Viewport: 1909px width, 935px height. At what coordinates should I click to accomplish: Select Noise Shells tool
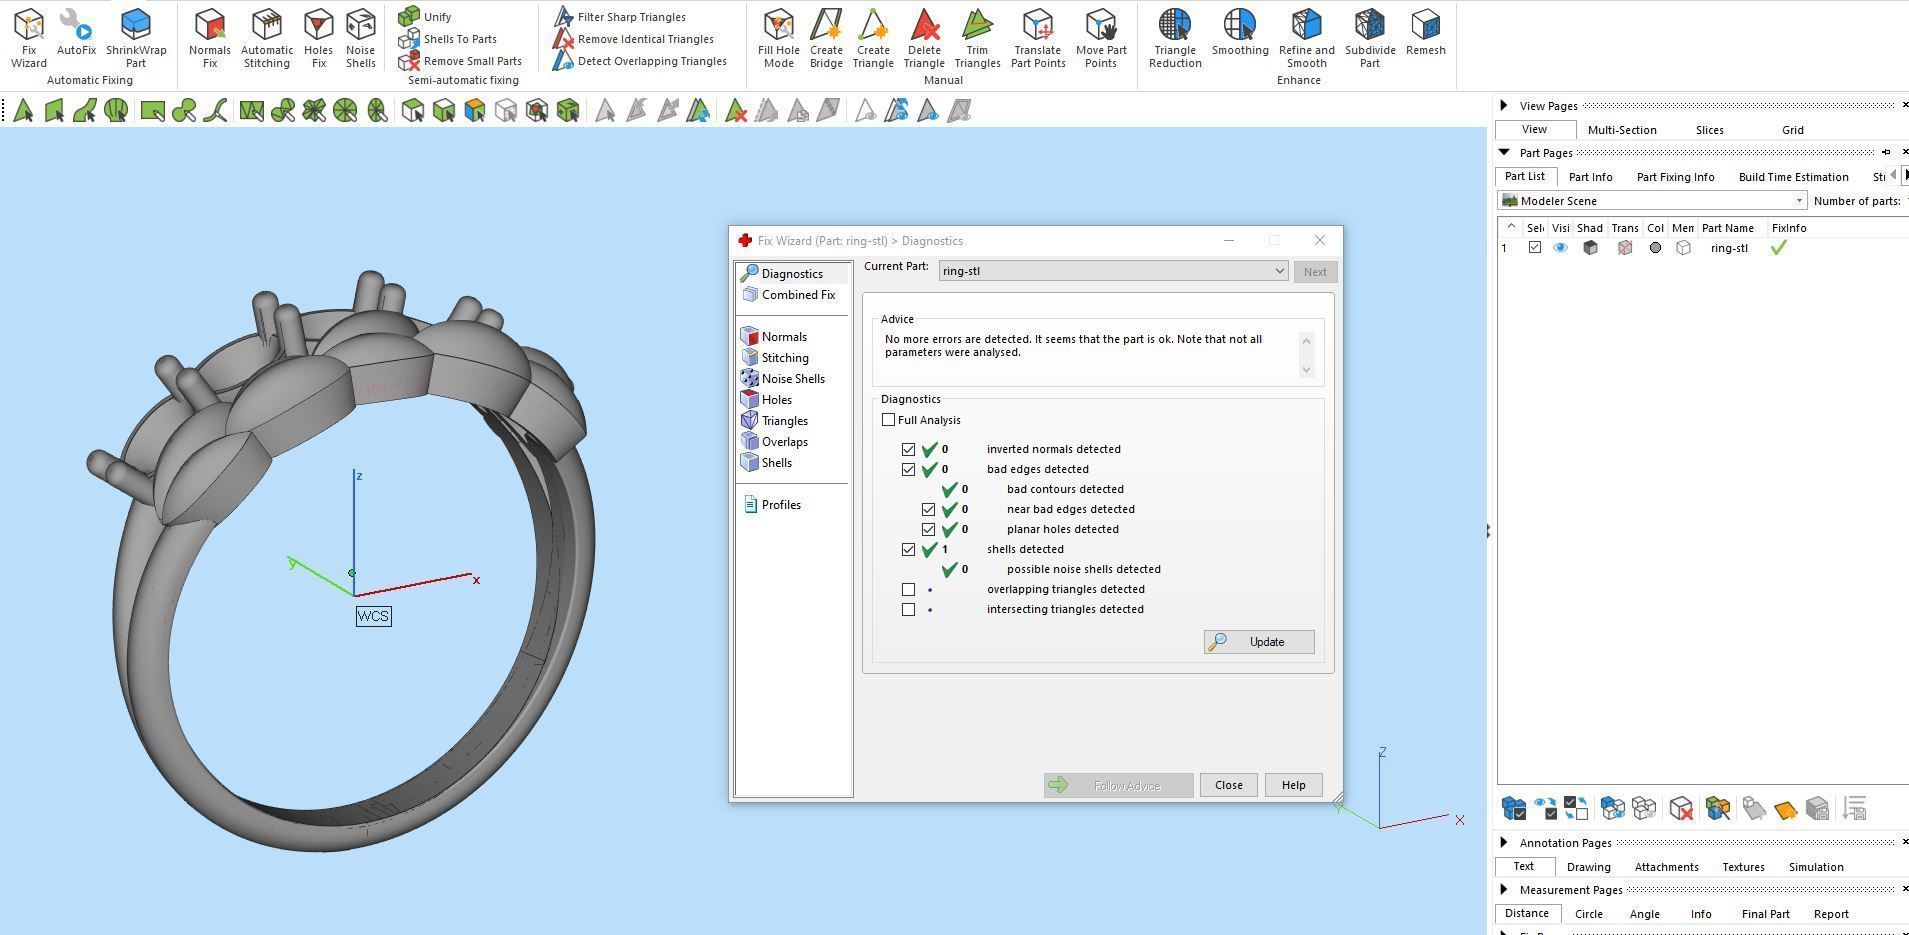coord(360,39)
